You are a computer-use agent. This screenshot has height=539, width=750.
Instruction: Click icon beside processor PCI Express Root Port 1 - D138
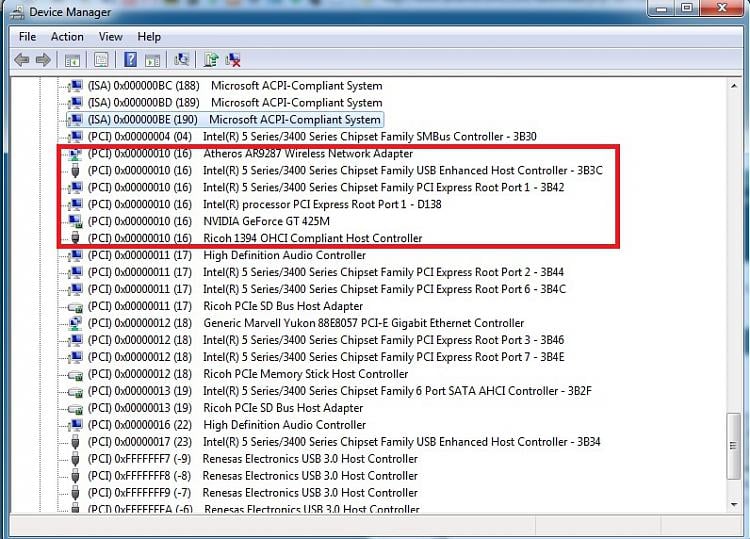click(76, 205)
